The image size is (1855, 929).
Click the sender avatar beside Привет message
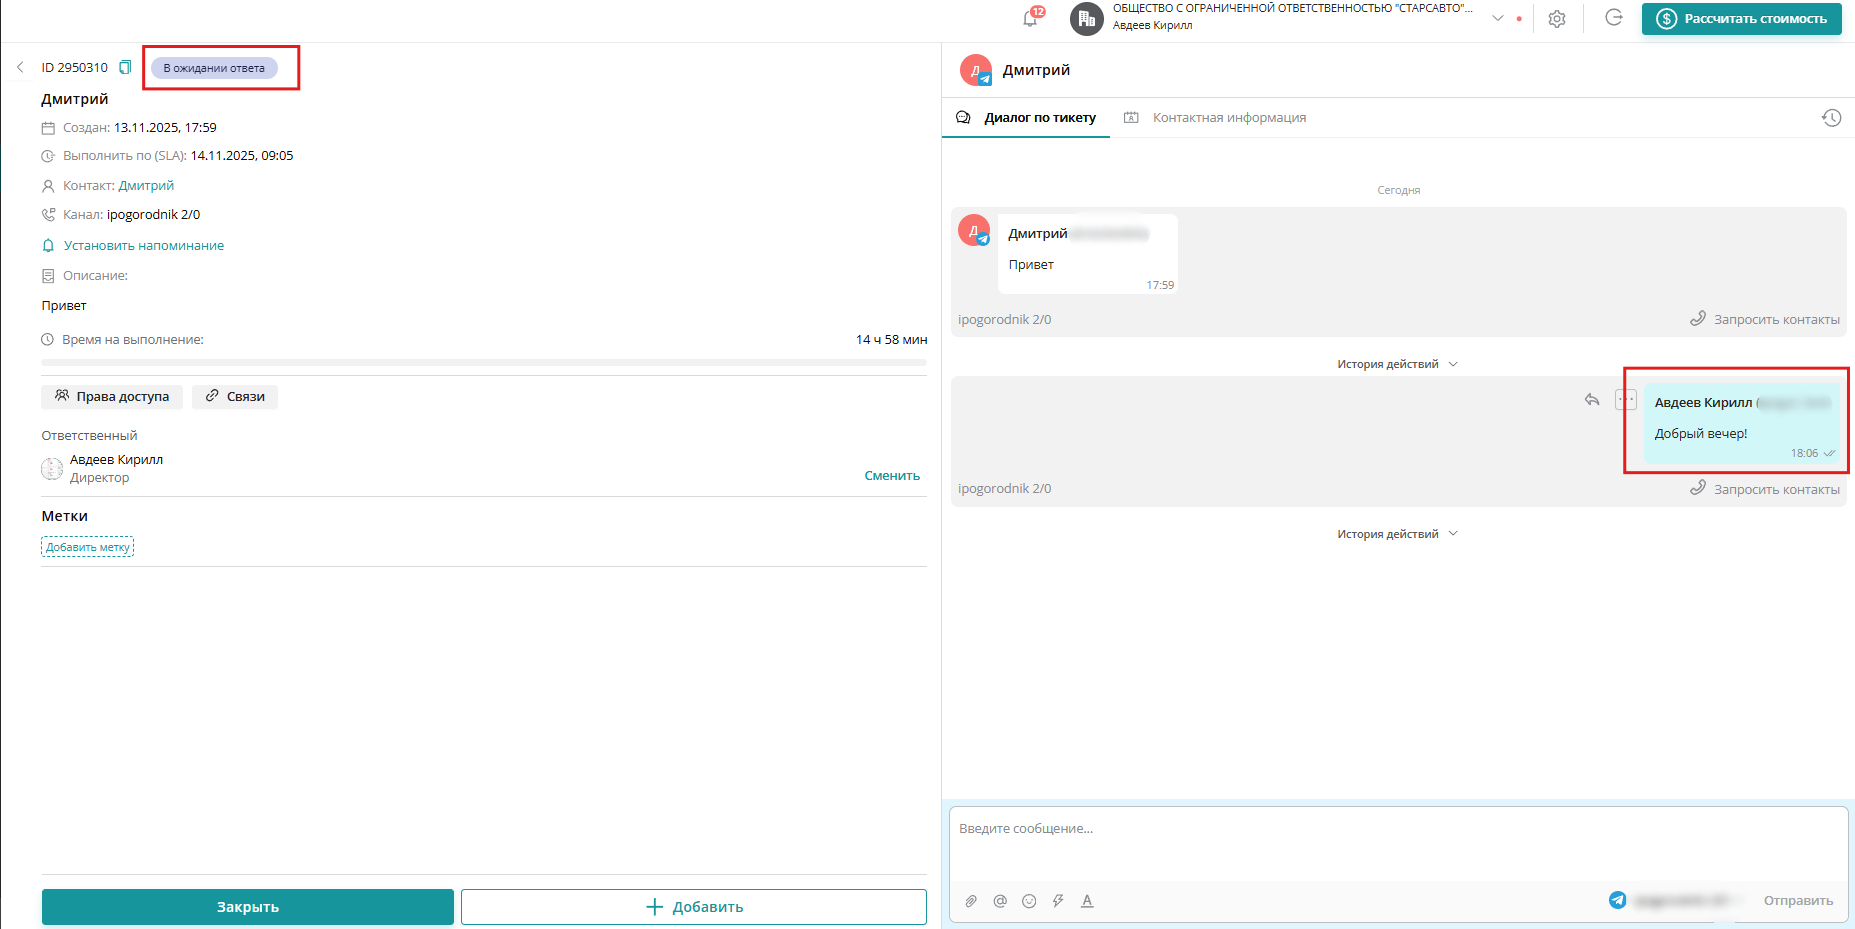click(x=974, y=230)
